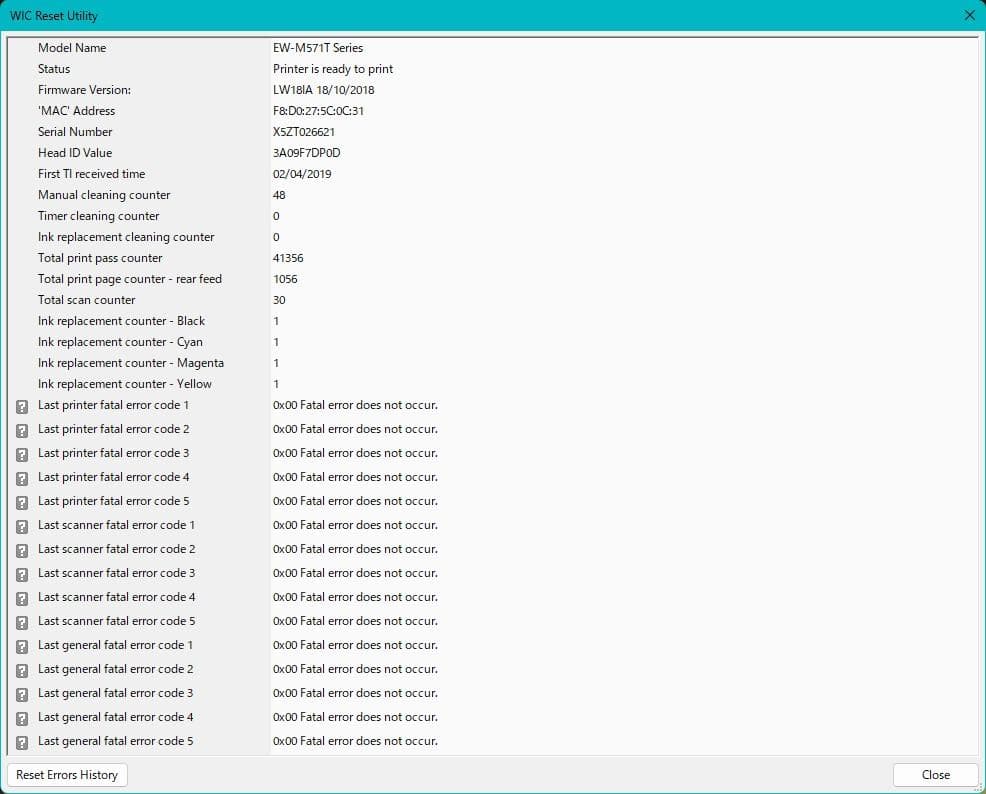
Task: Click question mark beside general error code 4
Action: (x=22, y=718)
